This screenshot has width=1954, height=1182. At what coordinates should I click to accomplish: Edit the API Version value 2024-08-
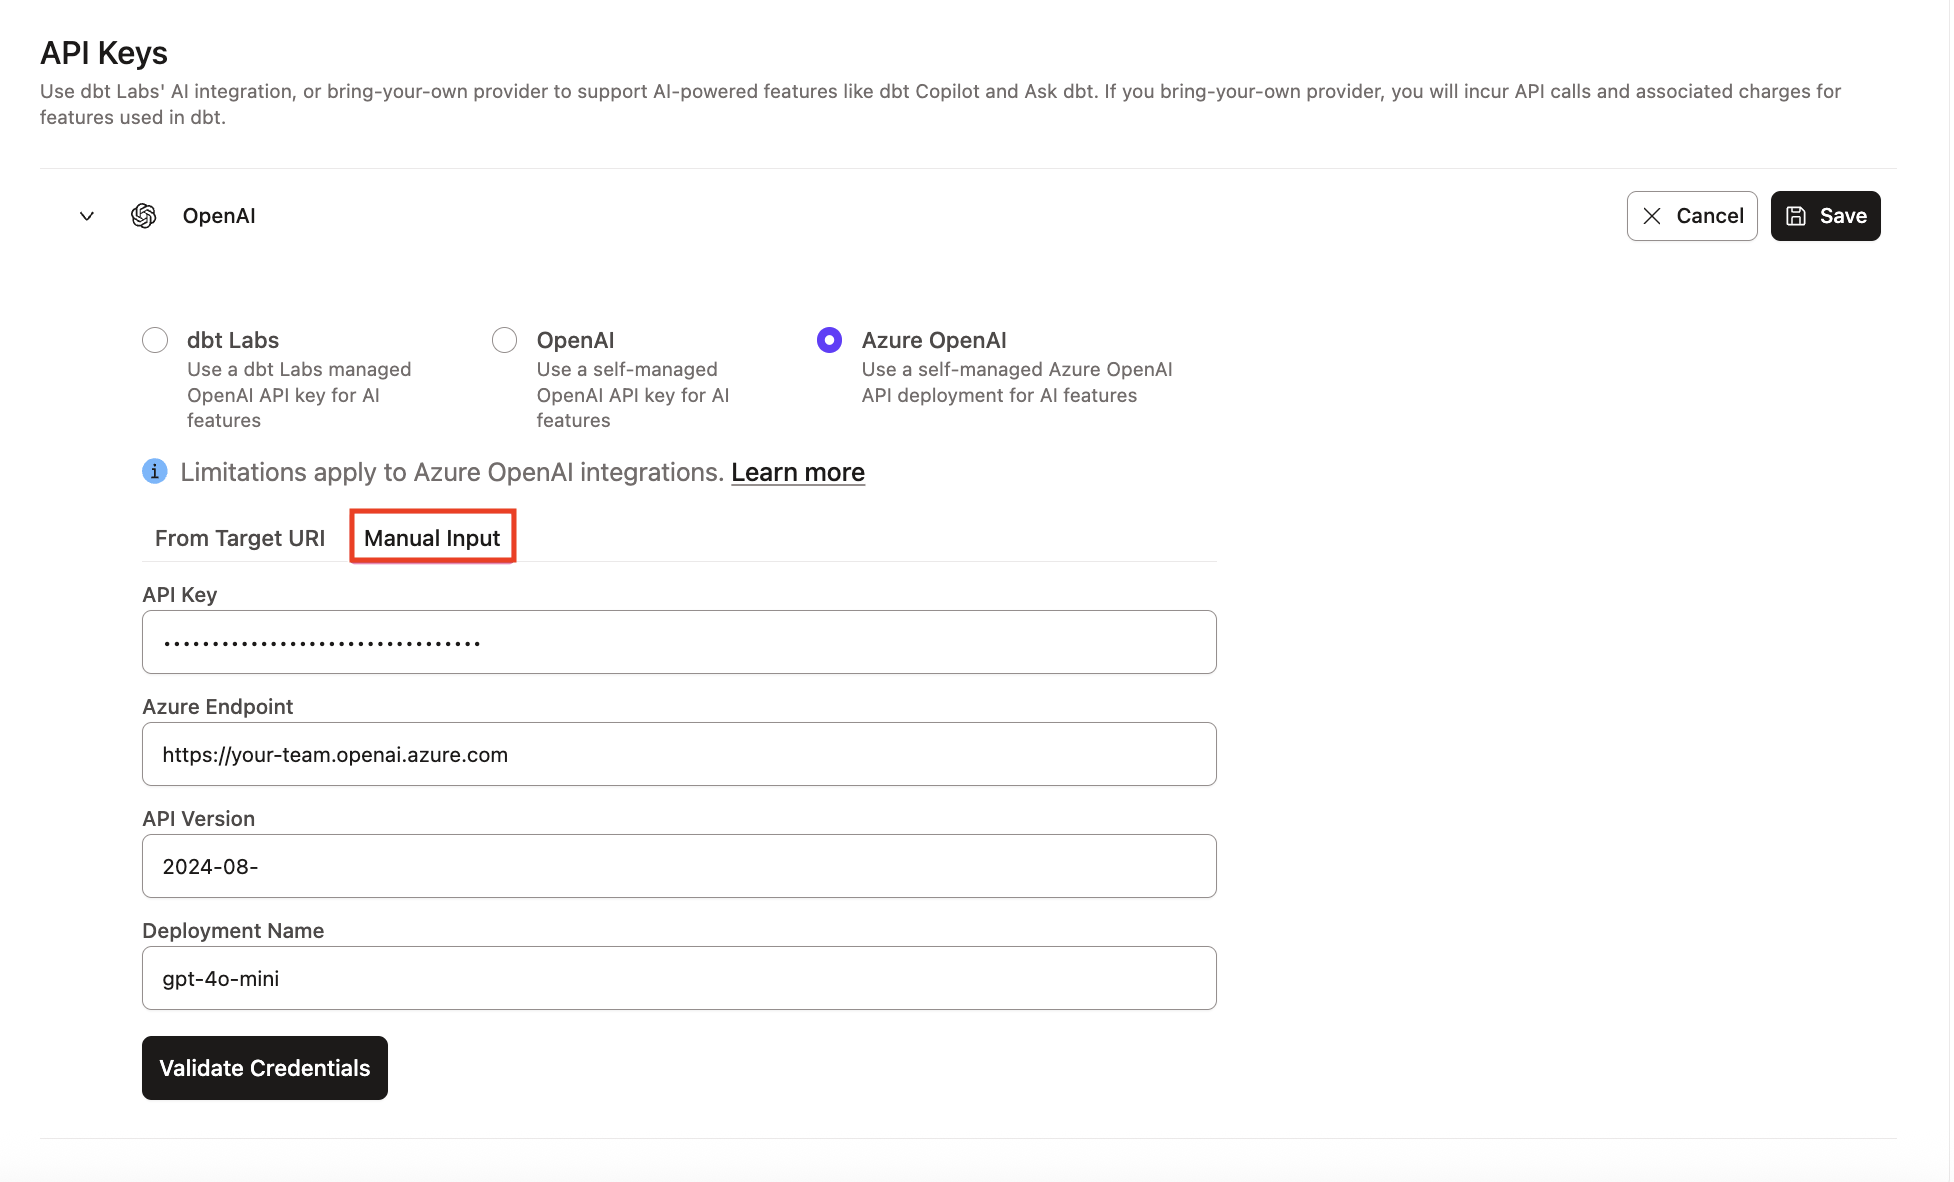coord(679,866)
